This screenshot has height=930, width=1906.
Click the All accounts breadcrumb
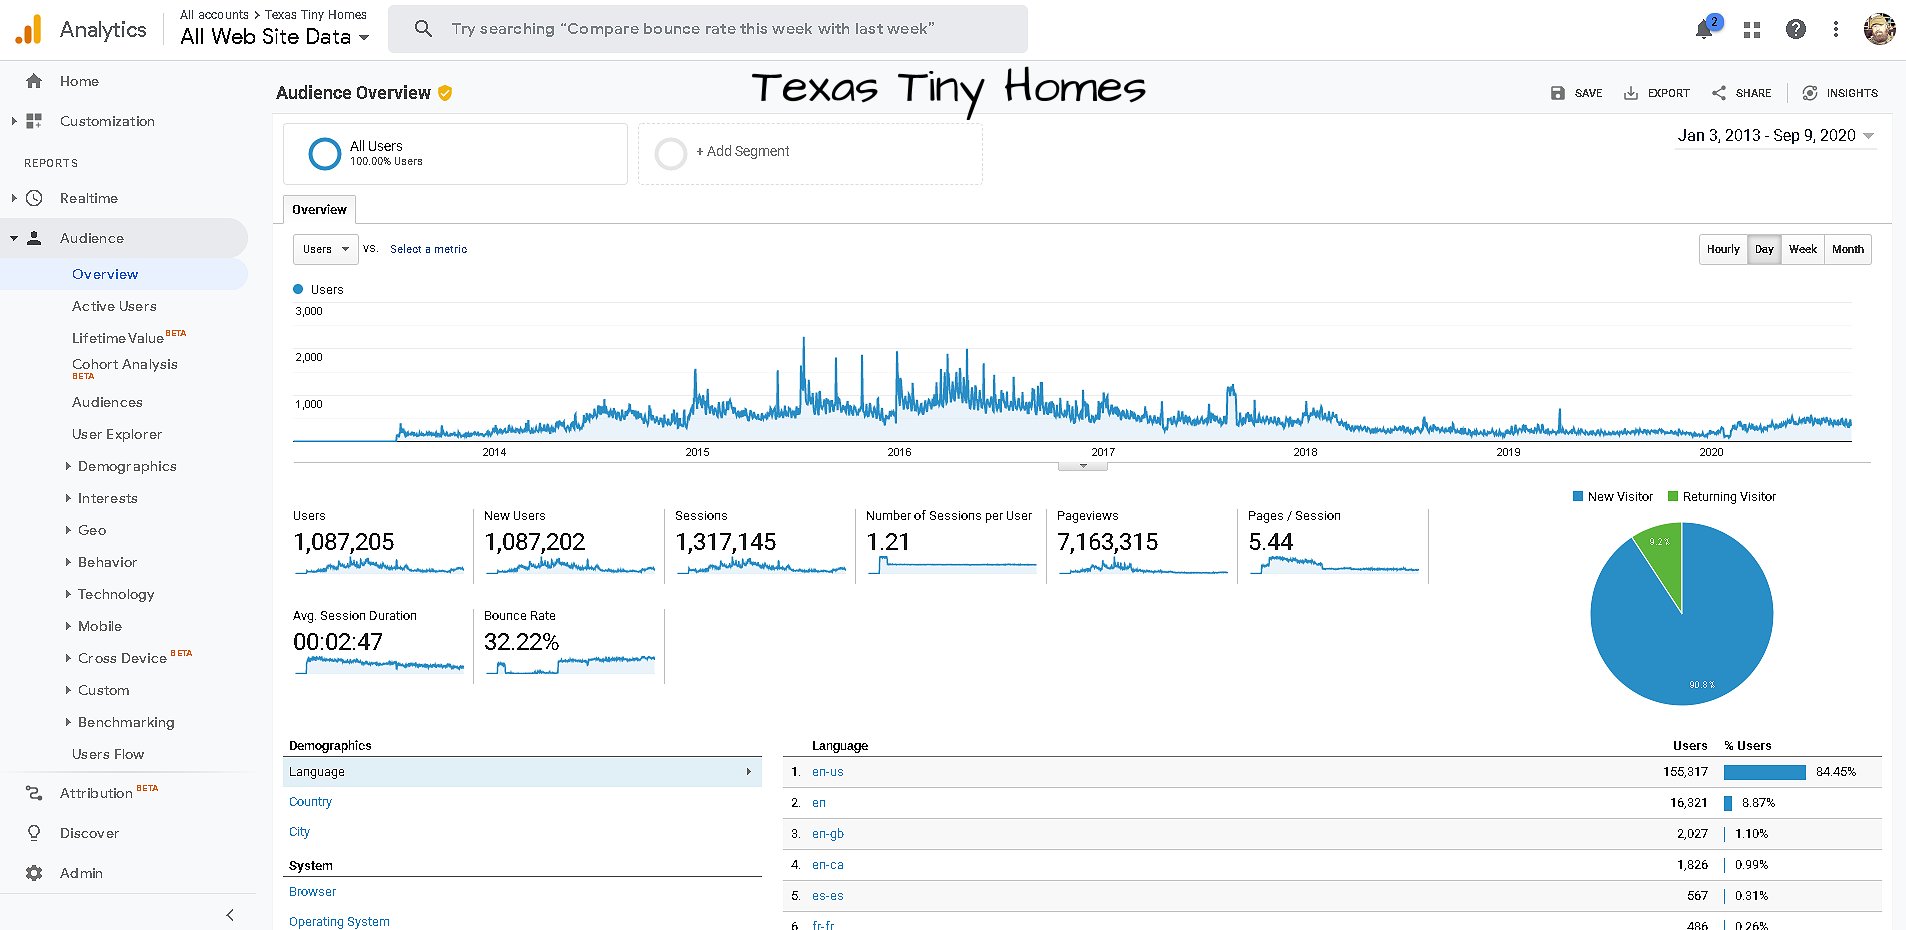pyautogui.click(x=214, y=15)
